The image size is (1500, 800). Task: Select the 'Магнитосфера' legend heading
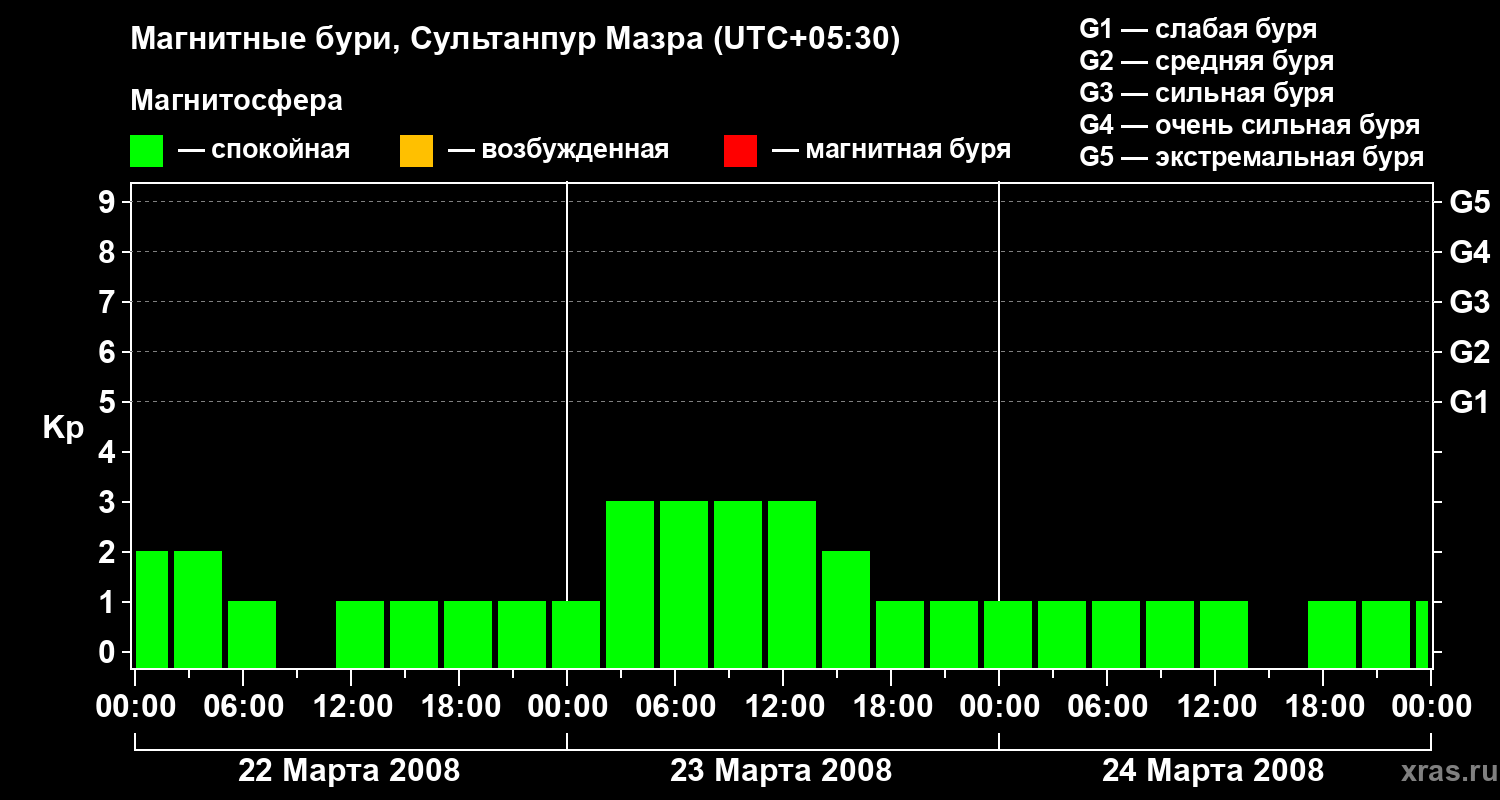236,101
